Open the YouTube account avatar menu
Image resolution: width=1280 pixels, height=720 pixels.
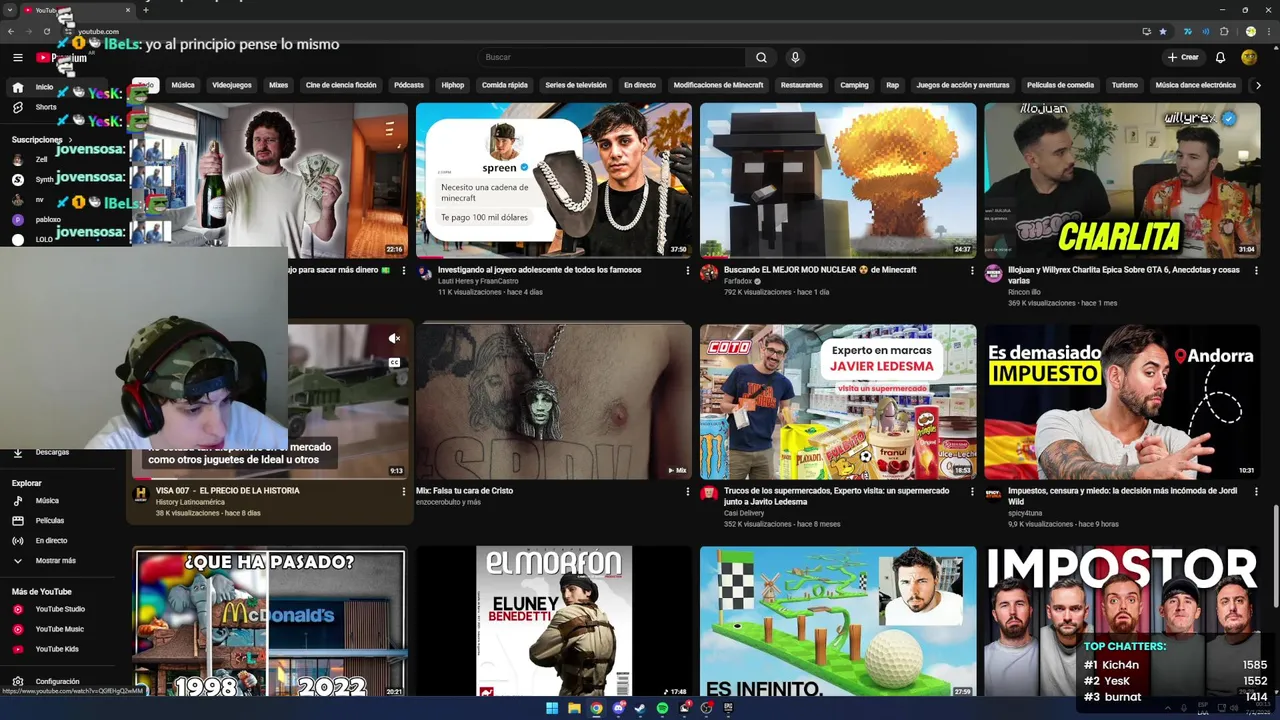click(x=1249, y=58)
